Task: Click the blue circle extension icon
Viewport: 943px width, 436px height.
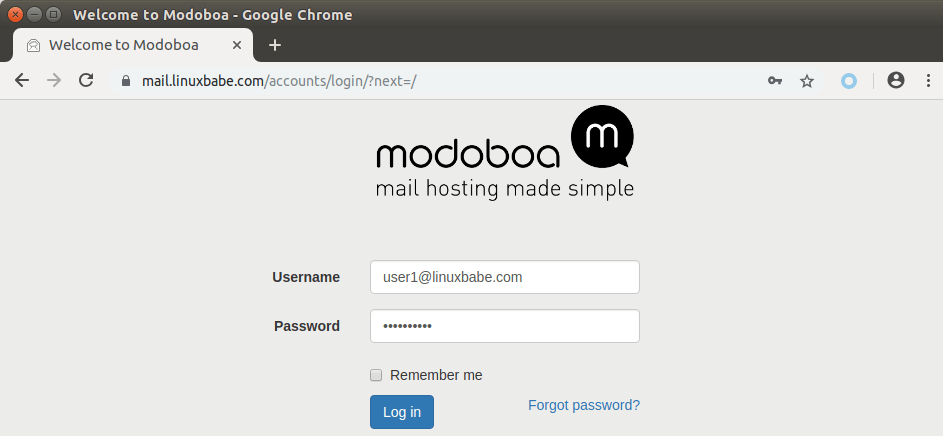Action: [x=849, y=81]
